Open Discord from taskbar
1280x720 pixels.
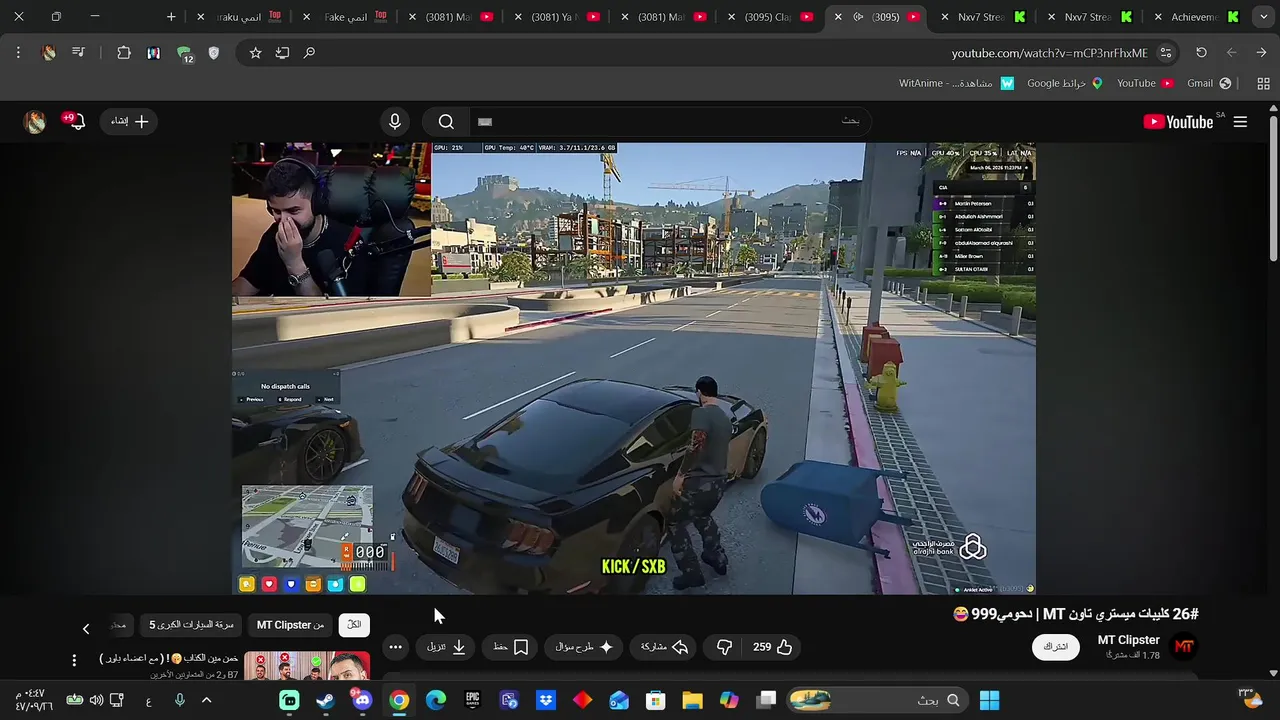(x=362, y=700)
